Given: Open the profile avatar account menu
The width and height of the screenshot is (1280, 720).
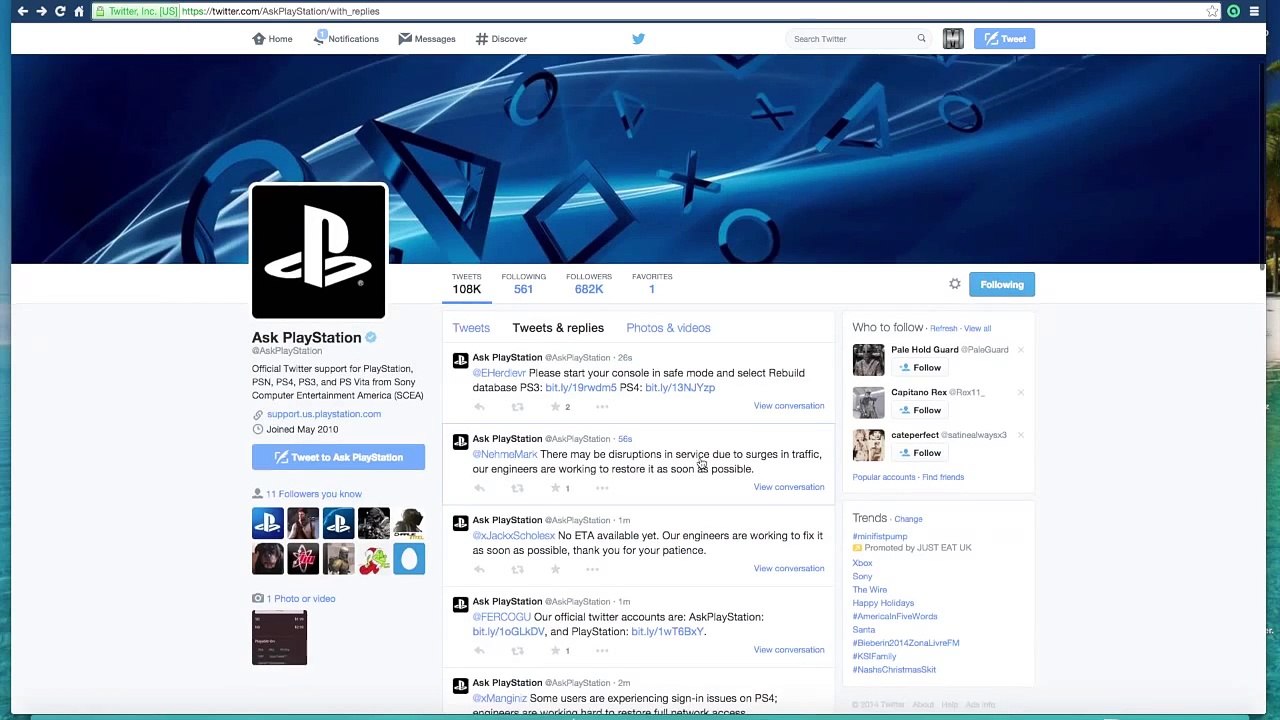Looking at the screenshot, I should click(953, 39).
